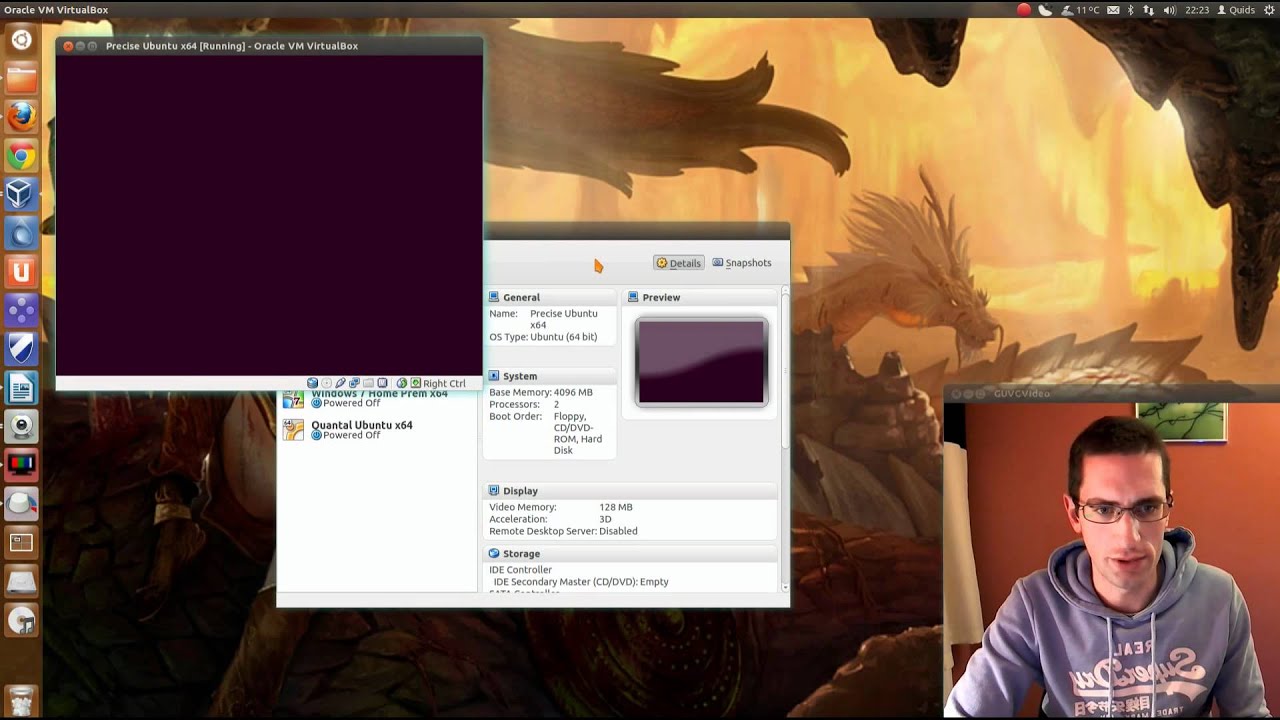This screenshot has height=720, width=1280.
Task: Click the Precise Ubuntu x64 VM screen area
Action: click(x=269, y=215)
